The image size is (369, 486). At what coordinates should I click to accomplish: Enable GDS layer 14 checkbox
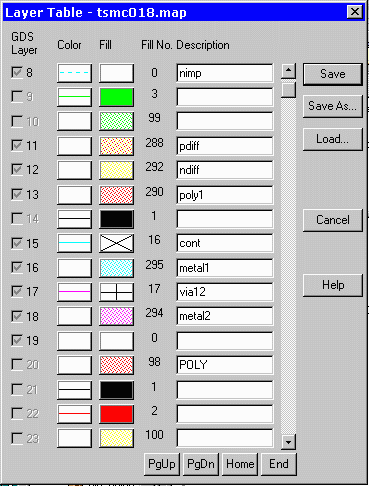click(x=17, y=219)
